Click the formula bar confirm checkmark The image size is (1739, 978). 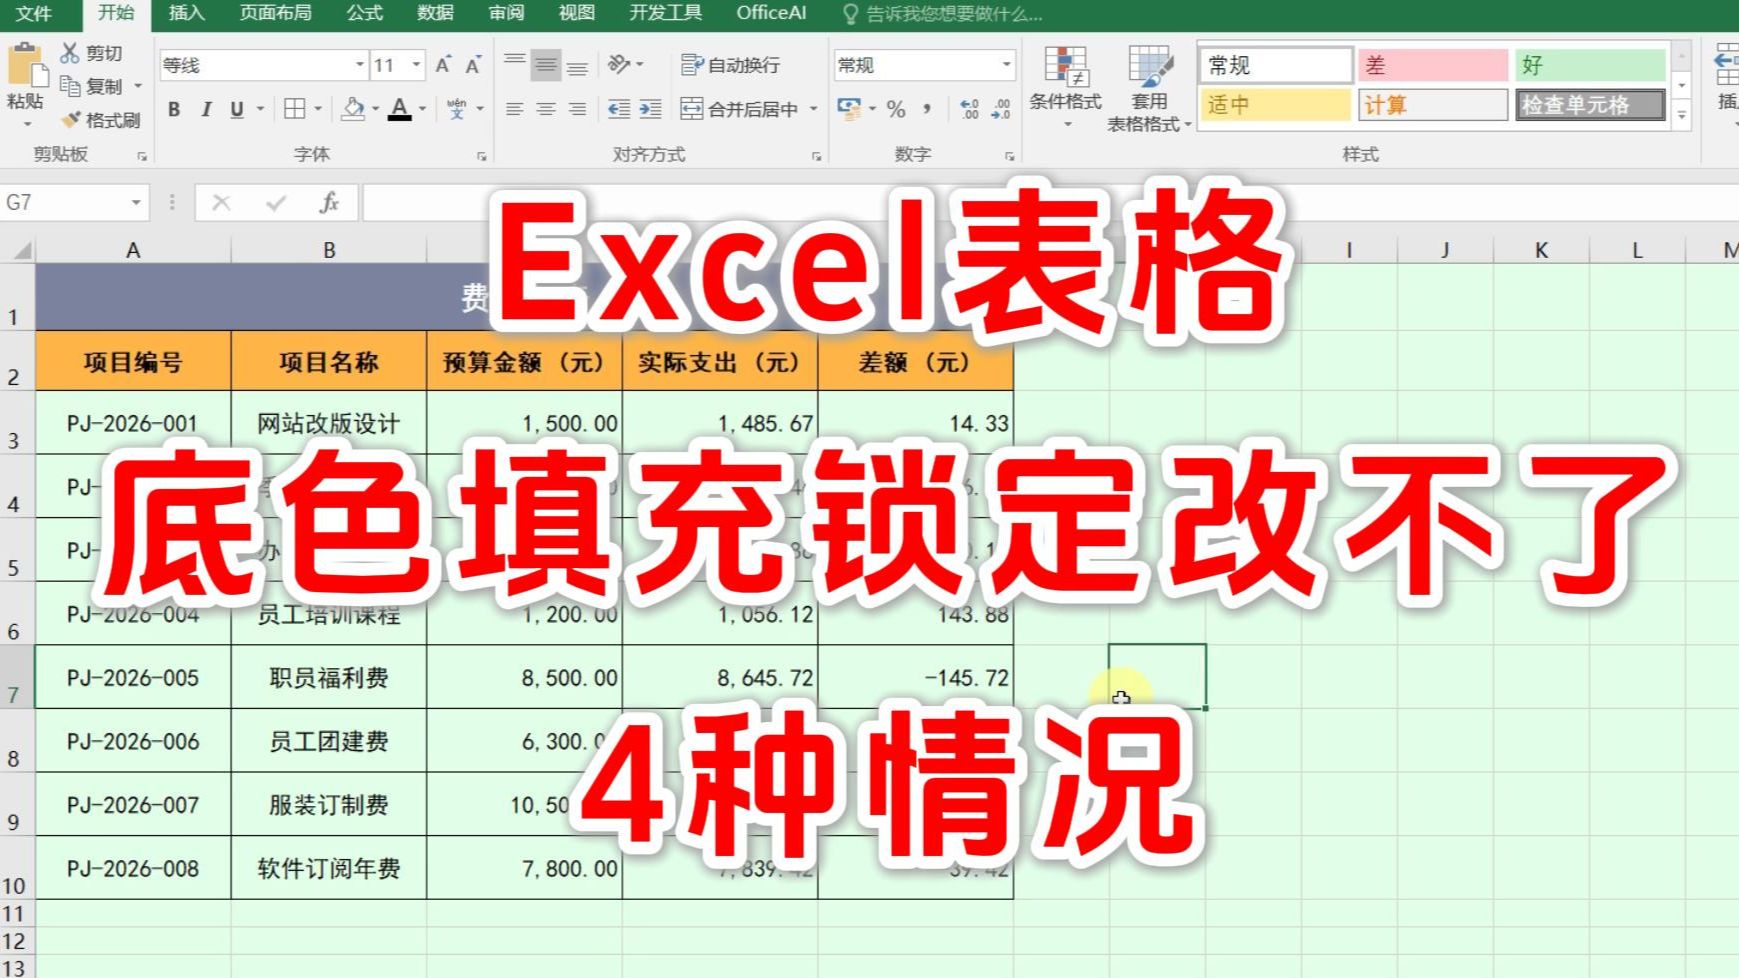(x=276, y=203)
